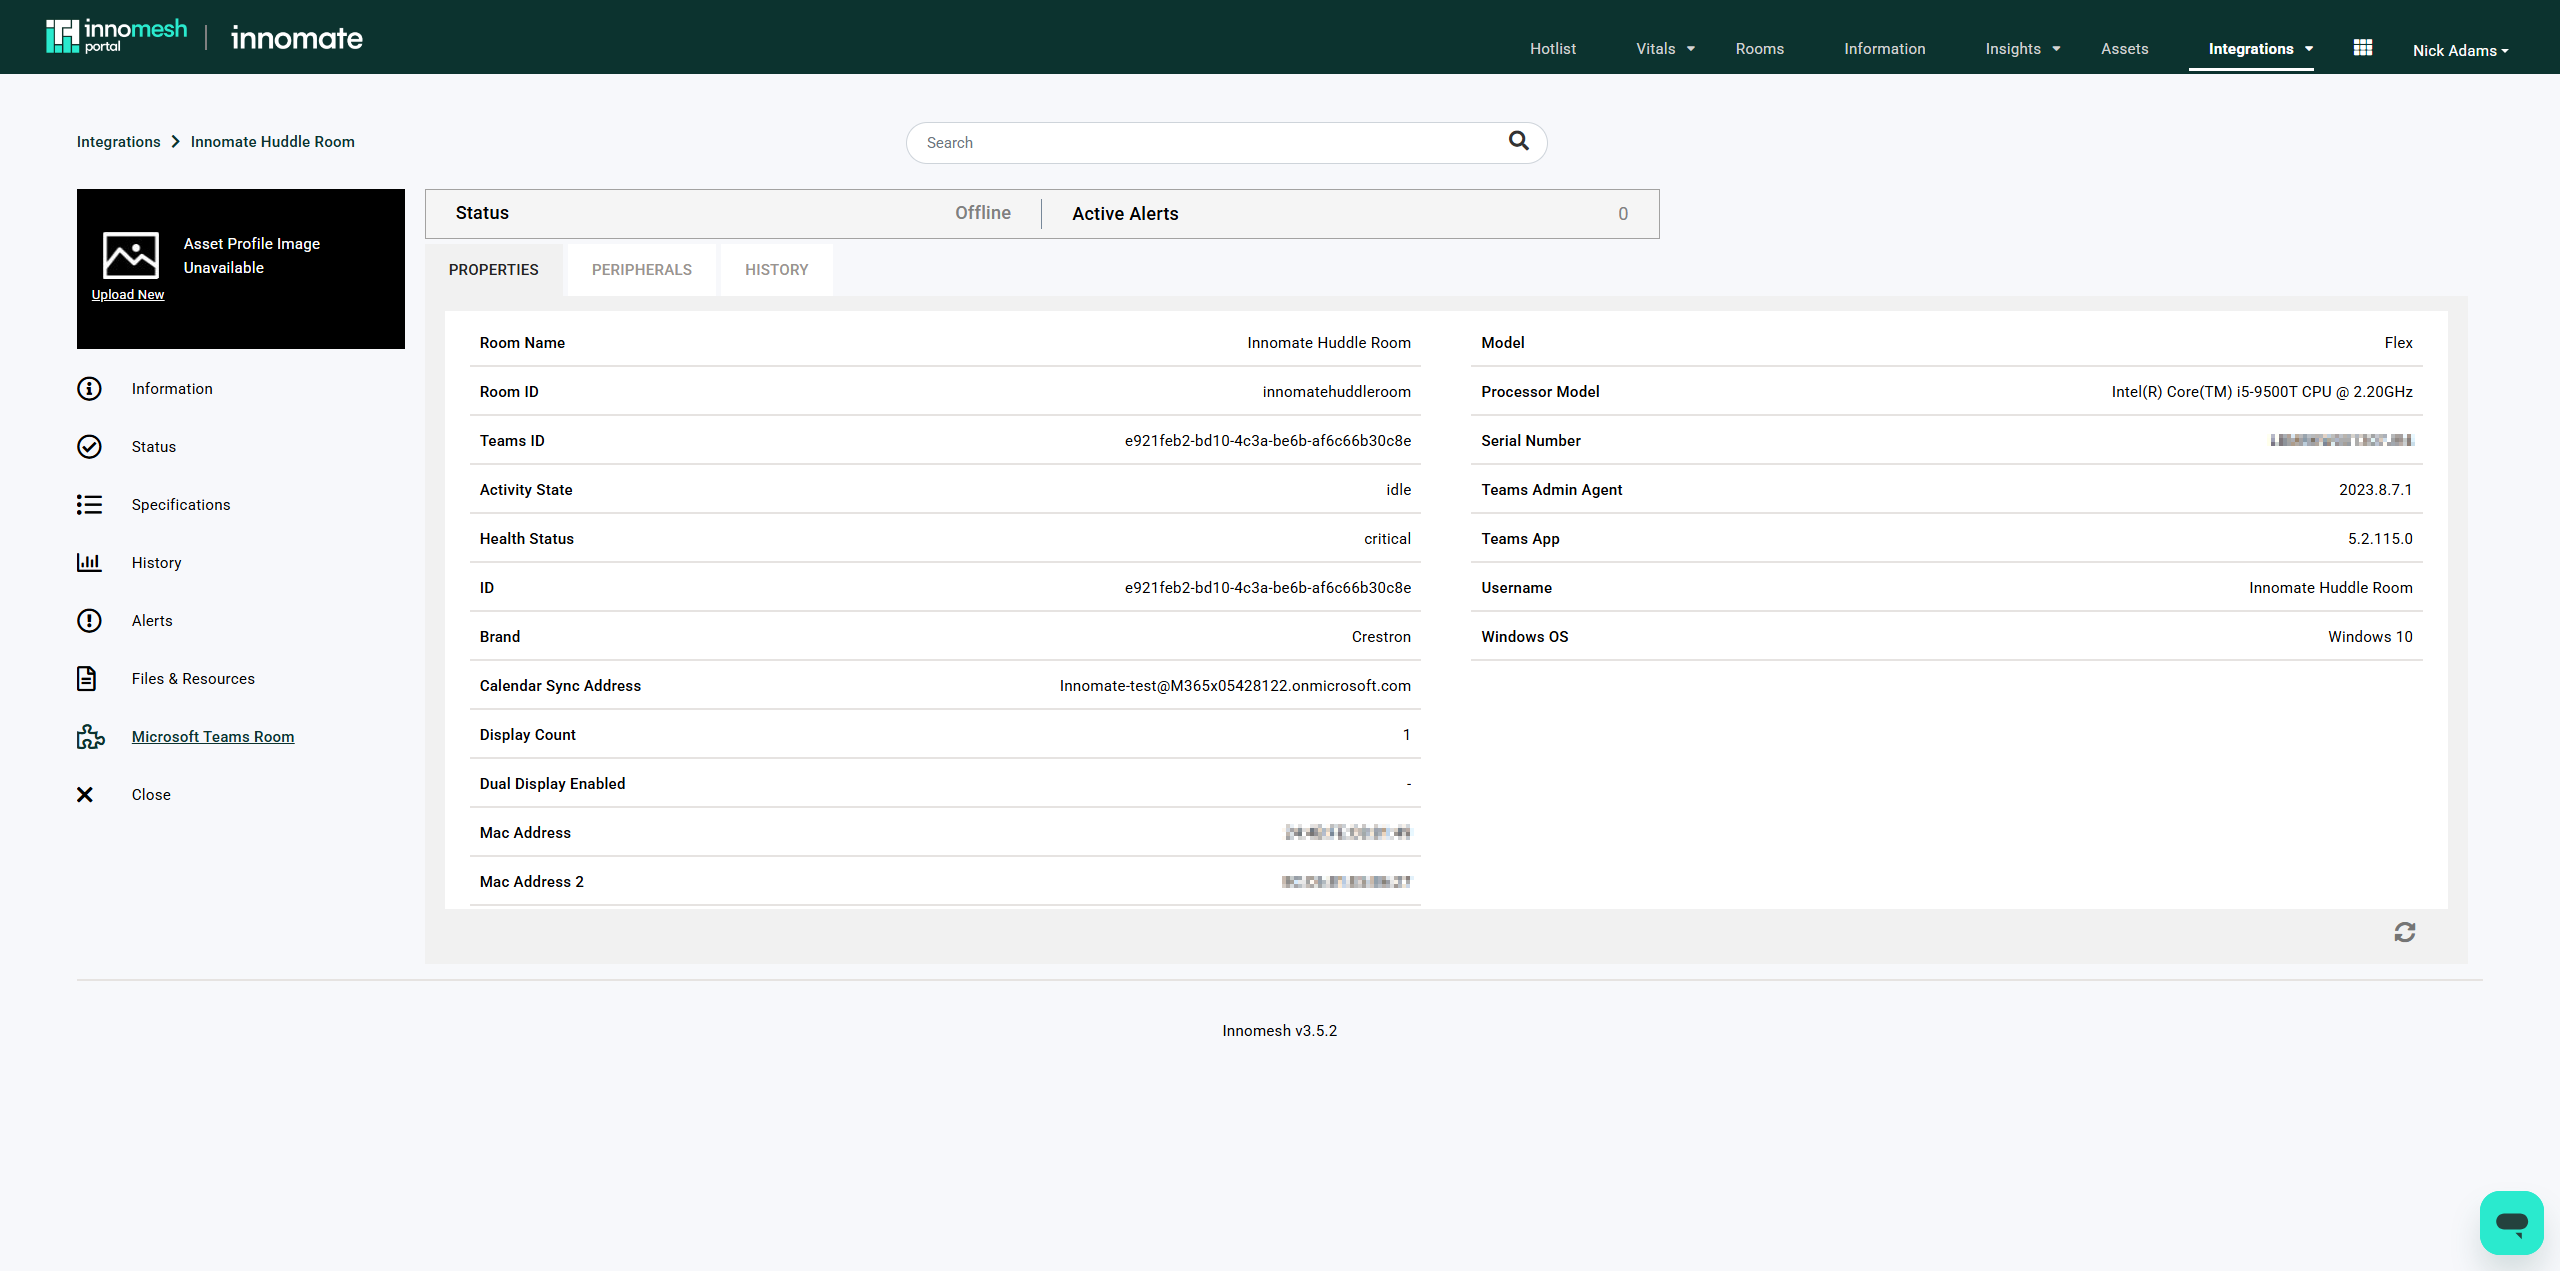Image resolution: width=2560 pixels, height=1271 pixels.
Task: Click the Integrations breadcrumb link
Action: pos(118,142)
